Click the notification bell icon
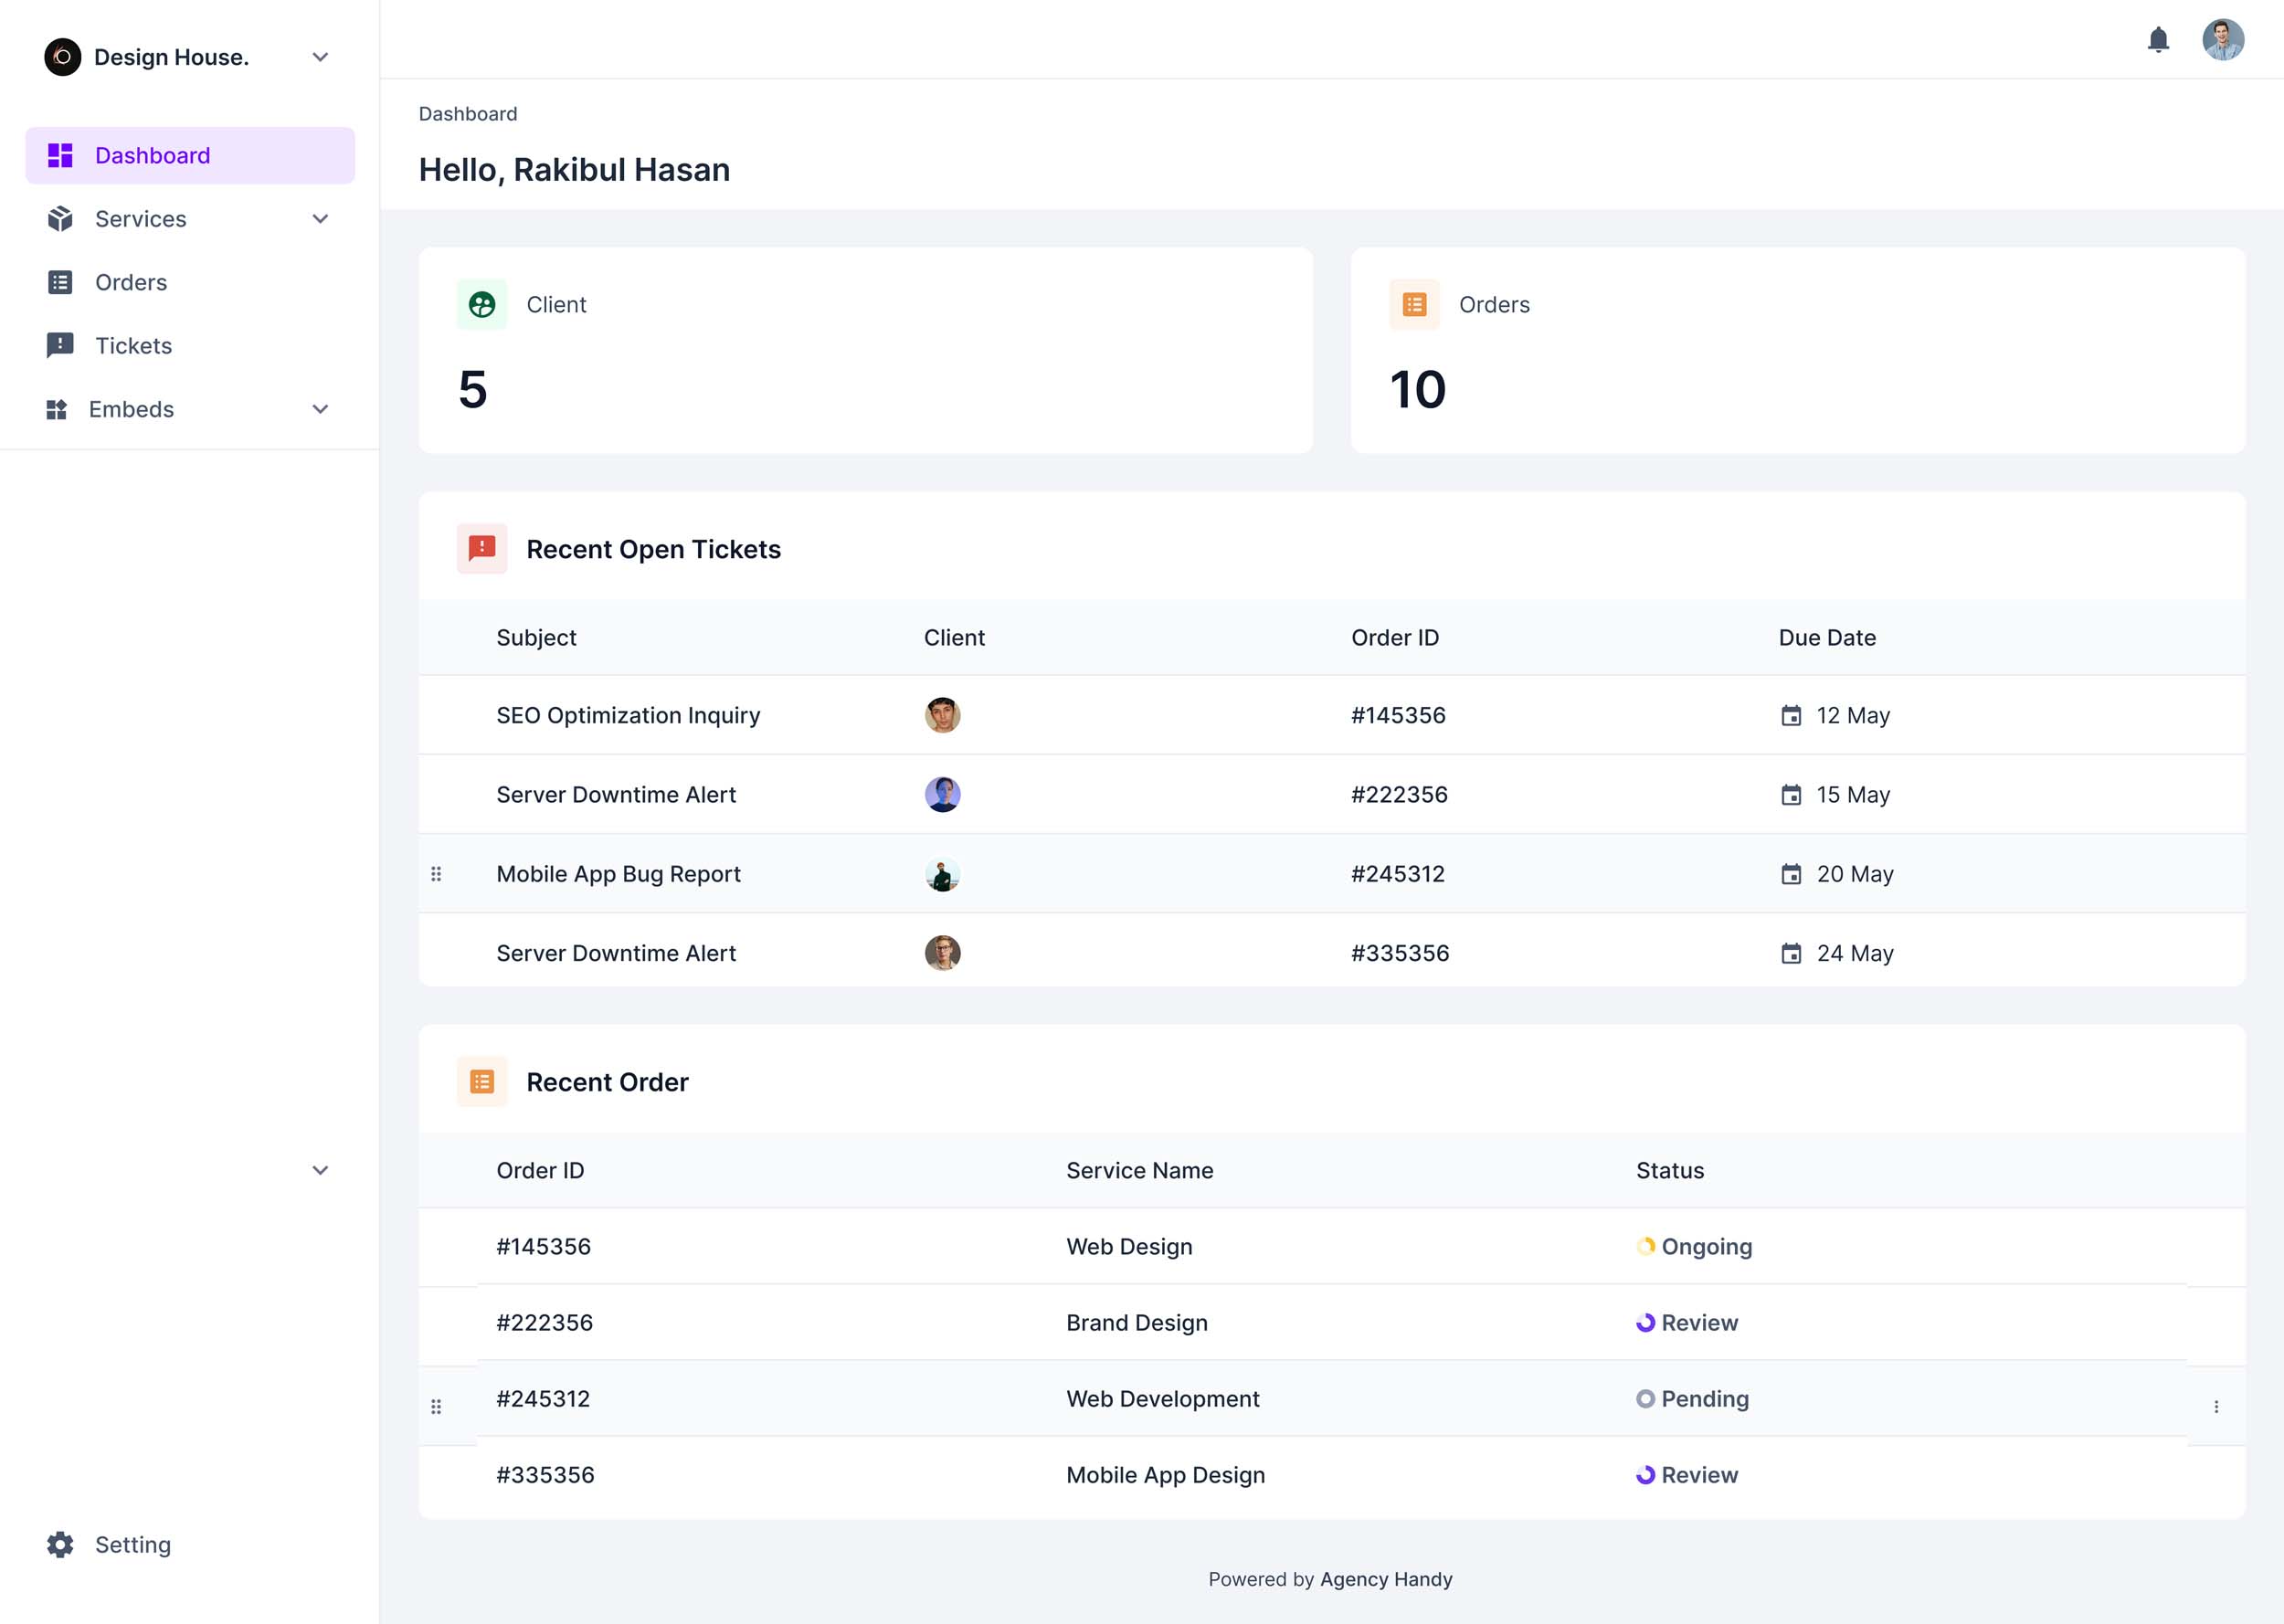 click(x=2158, y=40)
